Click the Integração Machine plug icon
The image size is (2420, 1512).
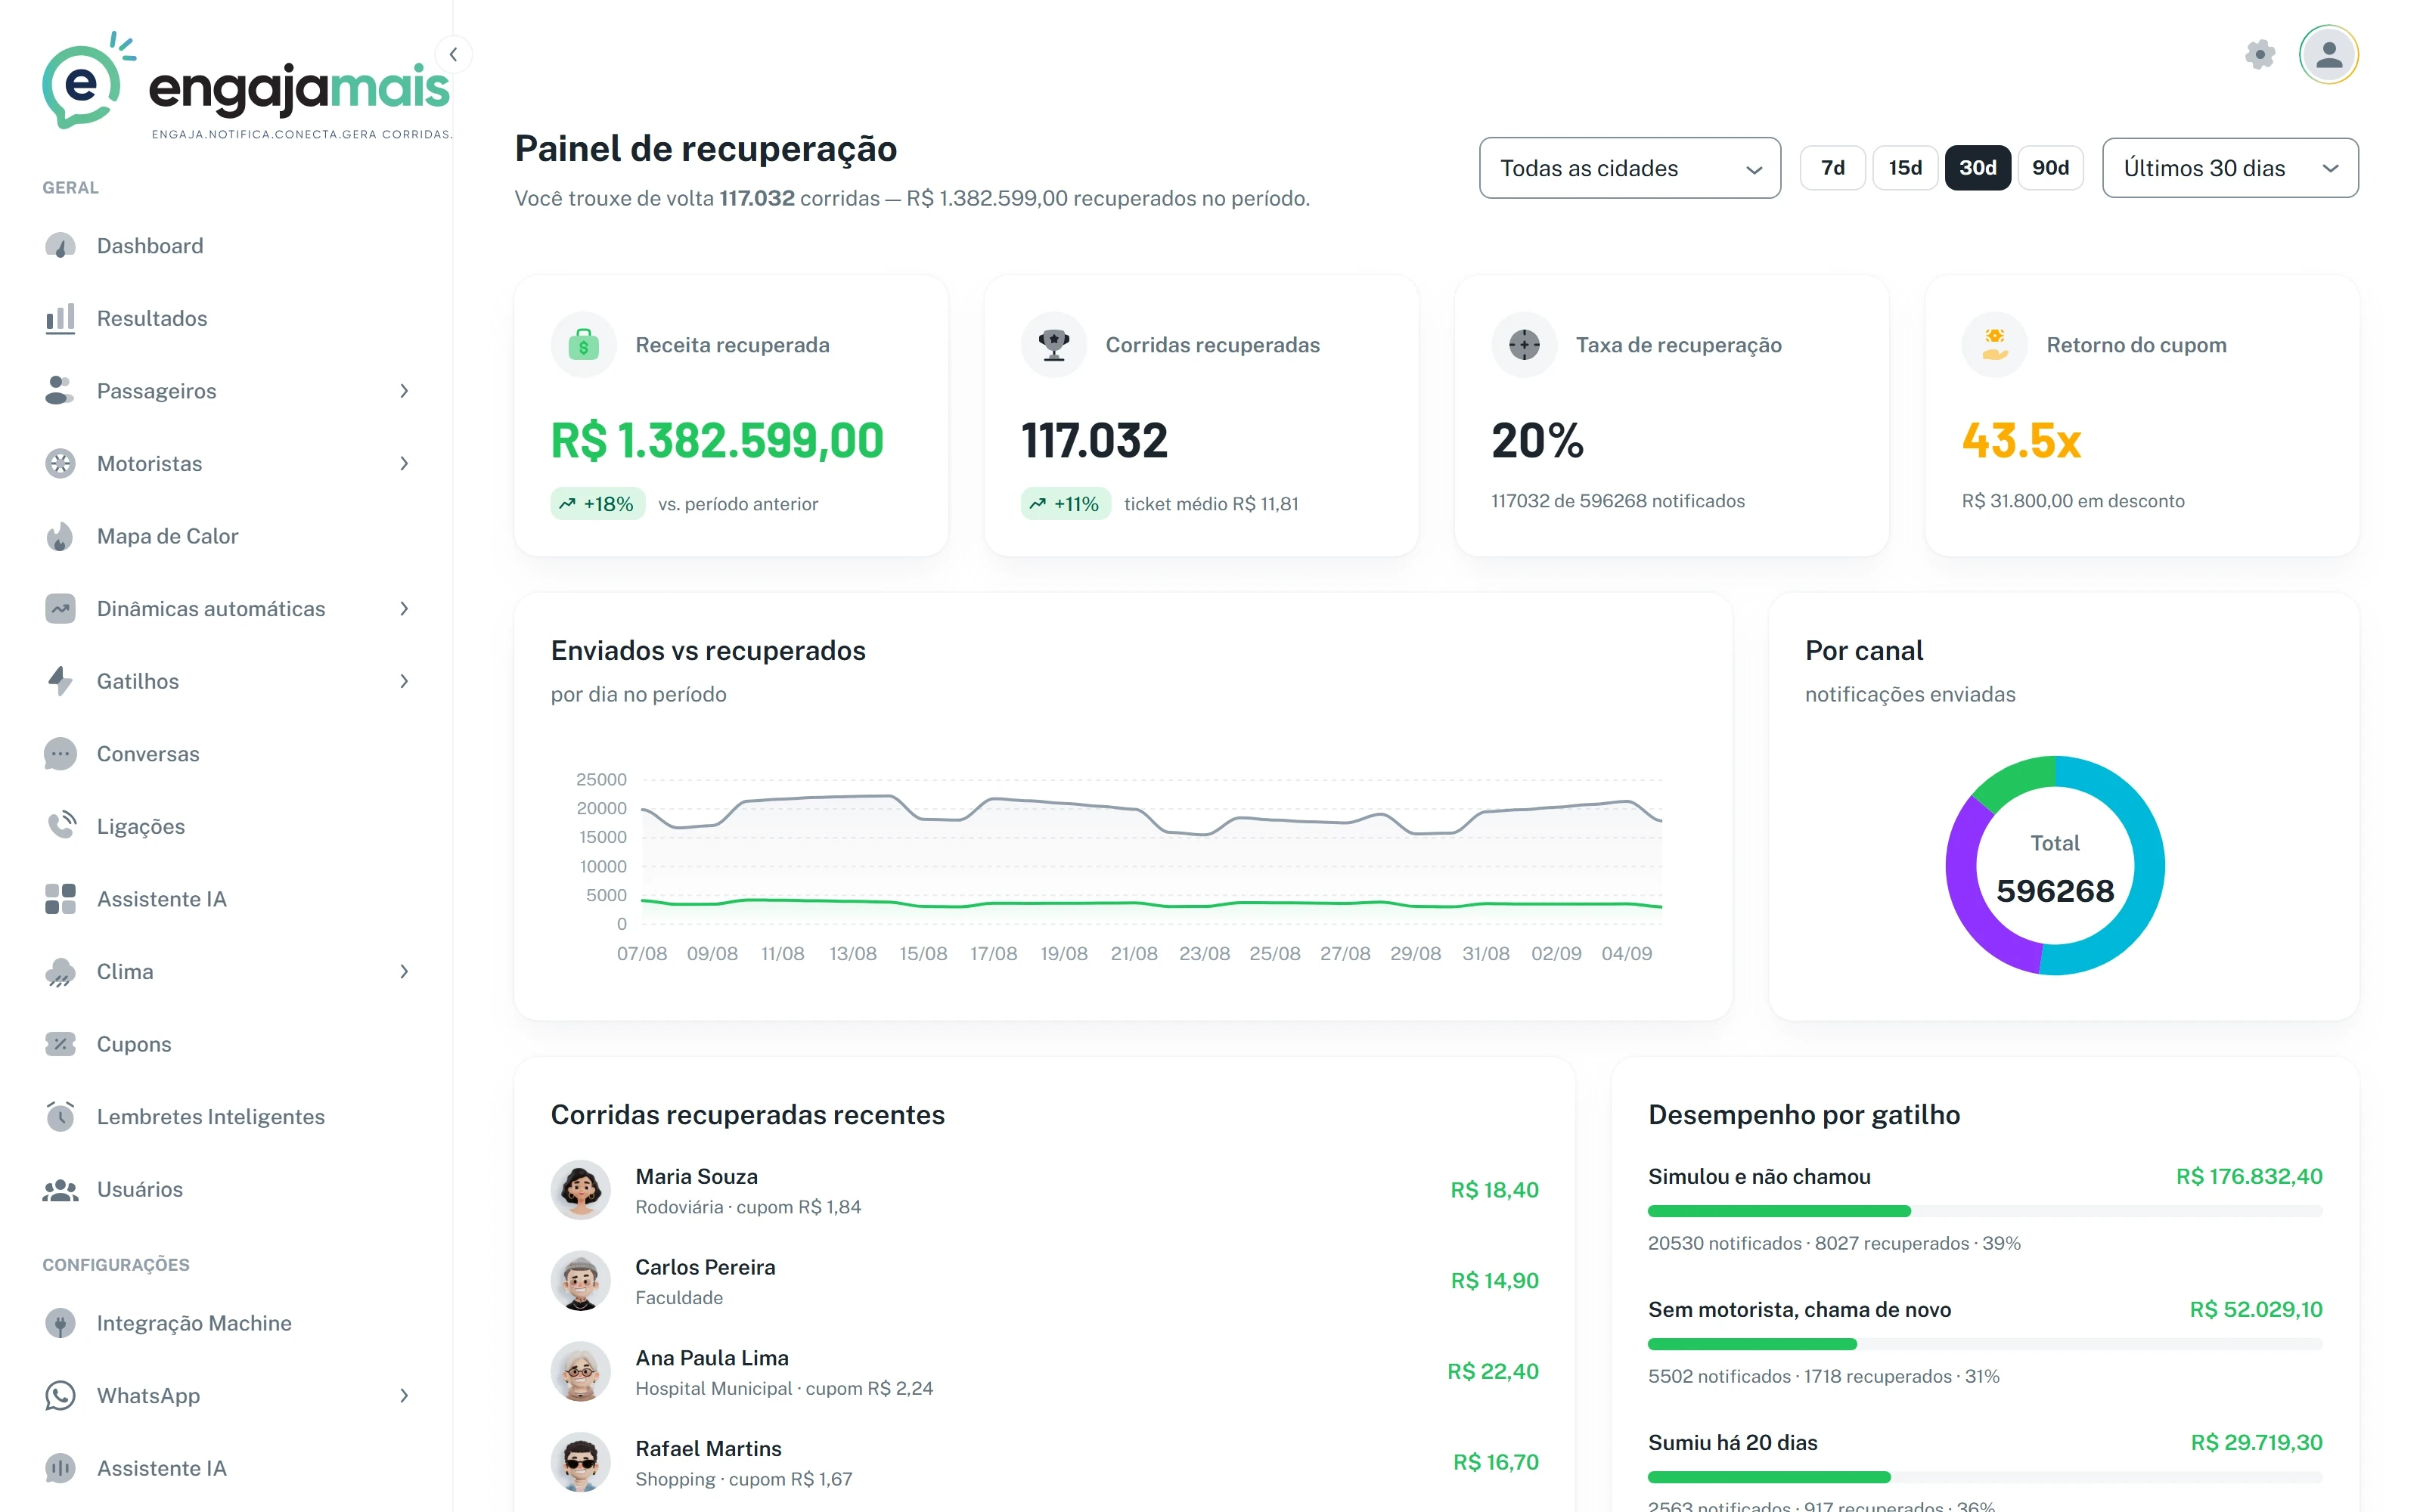(x=60, y=1323)
